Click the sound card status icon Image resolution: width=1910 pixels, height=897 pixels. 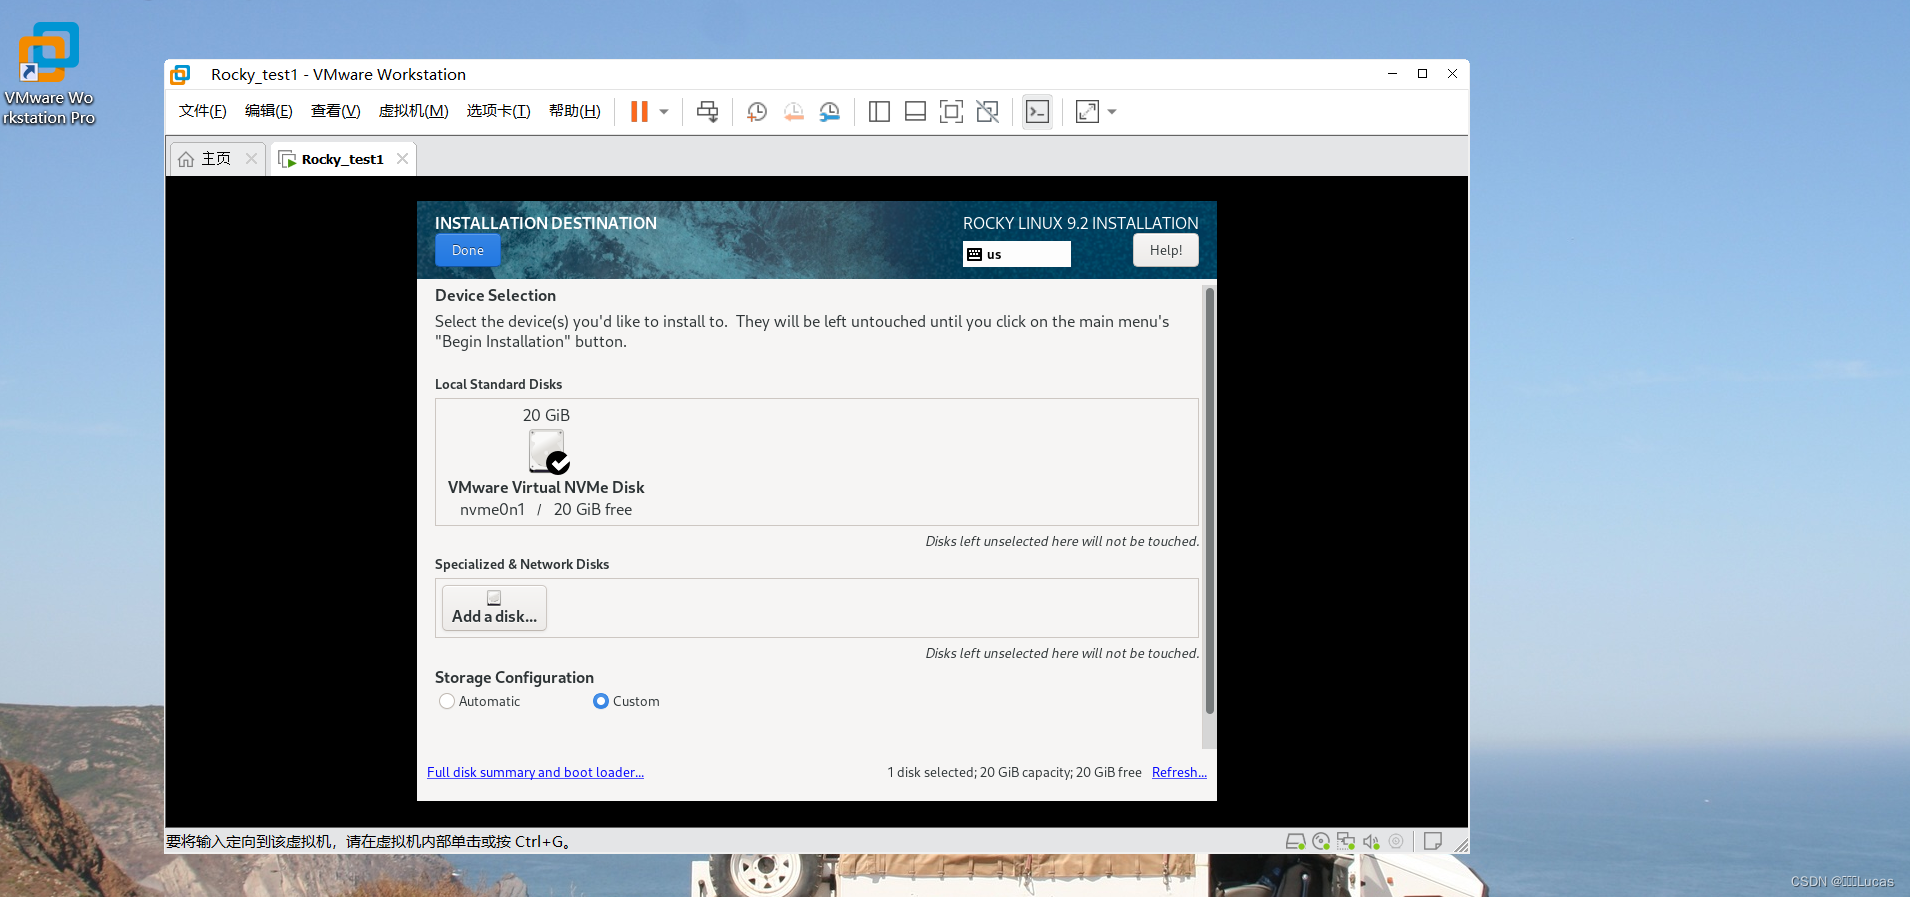[x=1371, y=842]
